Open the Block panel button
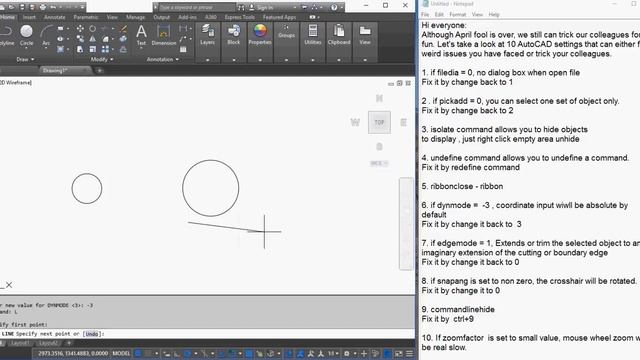This screenshot has height=360, width=640. [234, 35]
